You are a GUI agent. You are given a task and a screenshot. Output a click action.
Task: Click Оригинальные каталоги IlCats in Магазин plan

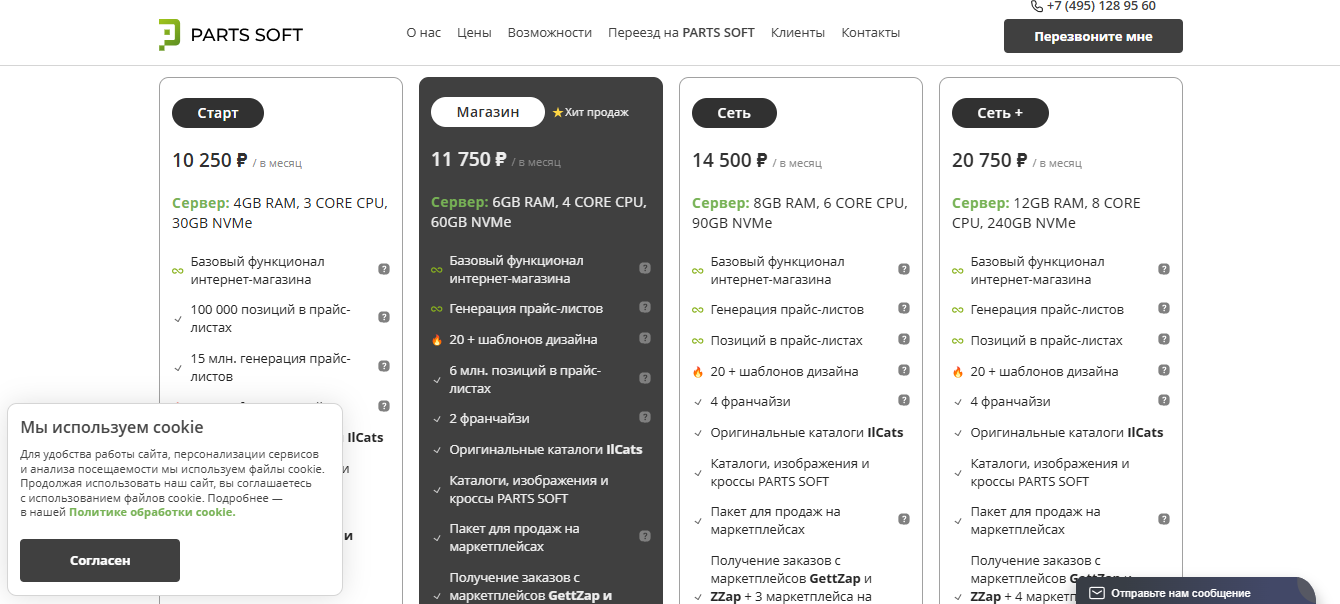click(546, 449)
